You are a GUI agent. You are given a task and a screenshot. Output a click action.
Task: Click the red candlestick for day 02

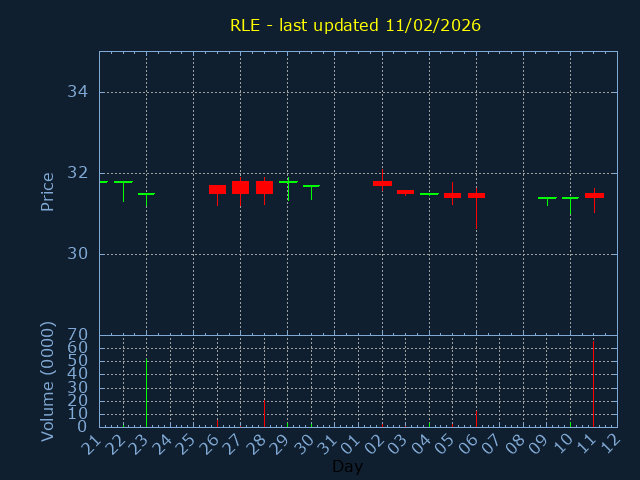point(382,183)
